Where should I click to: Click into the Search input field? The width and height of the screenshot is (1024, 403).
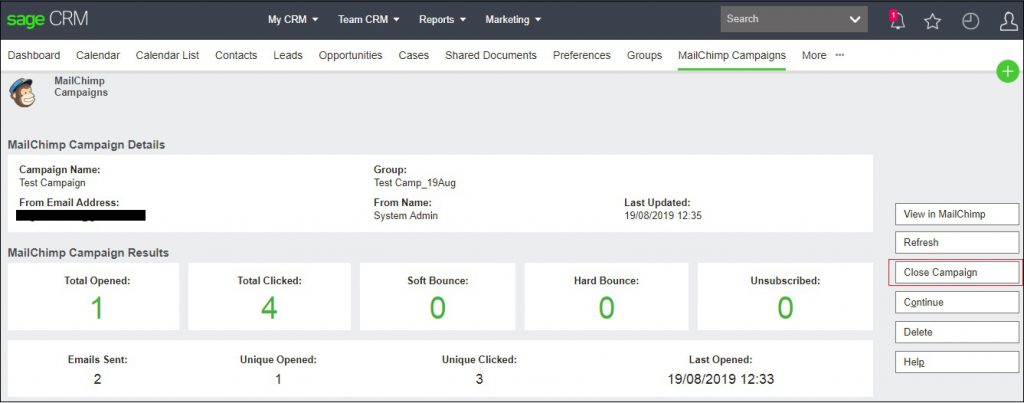(781, 19)
